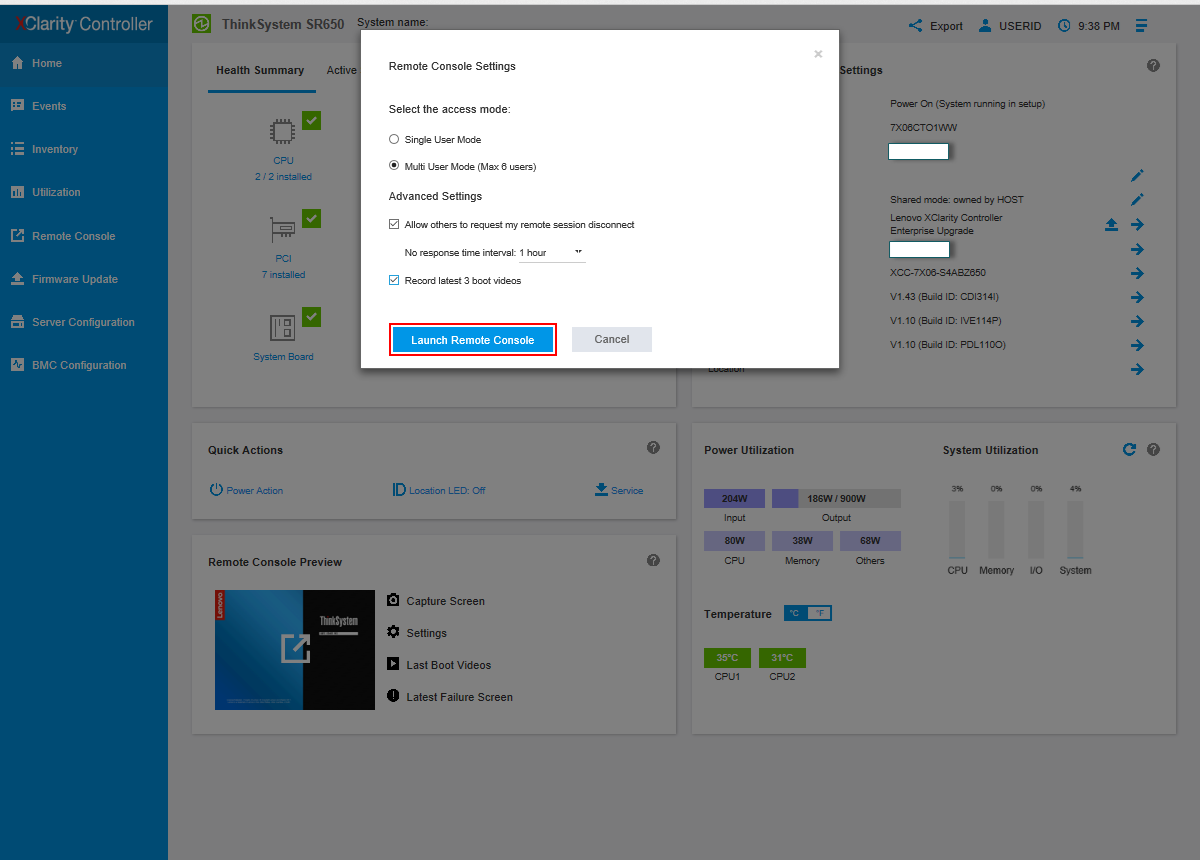The height and width of the screenshot is (860, 1200).
Task: Edit the Shared mode owned by HOST setting
Action: pyautogui.click(x=1137, y=200)
